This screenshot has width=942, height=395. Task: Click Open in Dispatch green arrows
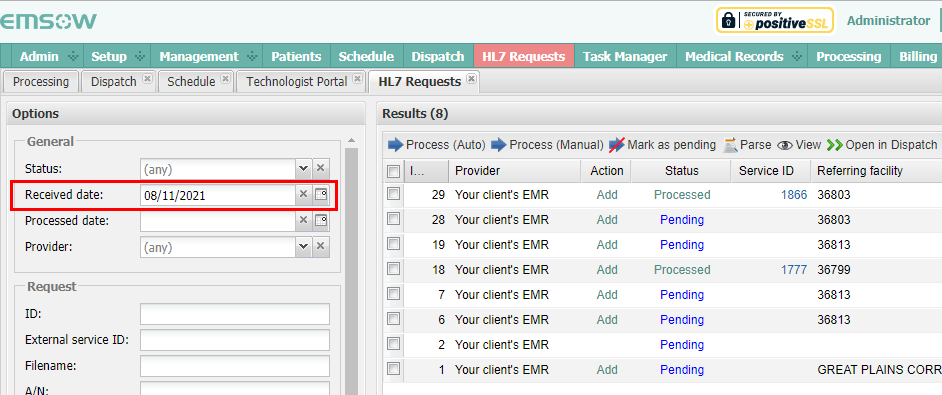[x=835, y=145]
